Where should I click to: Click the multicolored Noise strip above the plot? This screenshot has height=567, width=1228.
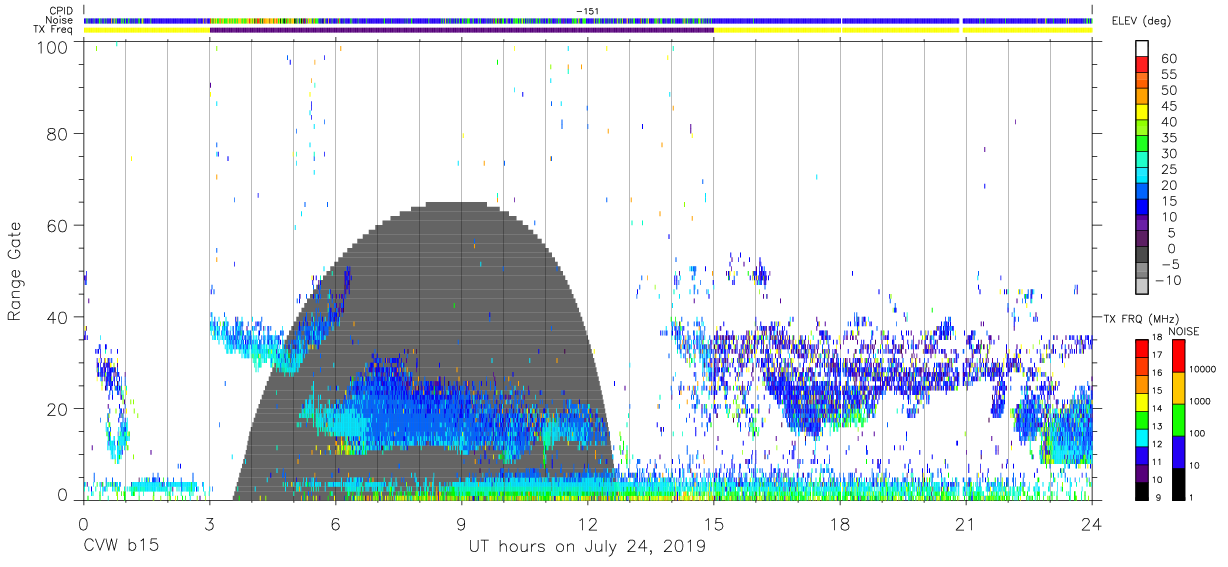tap(588, 20)
